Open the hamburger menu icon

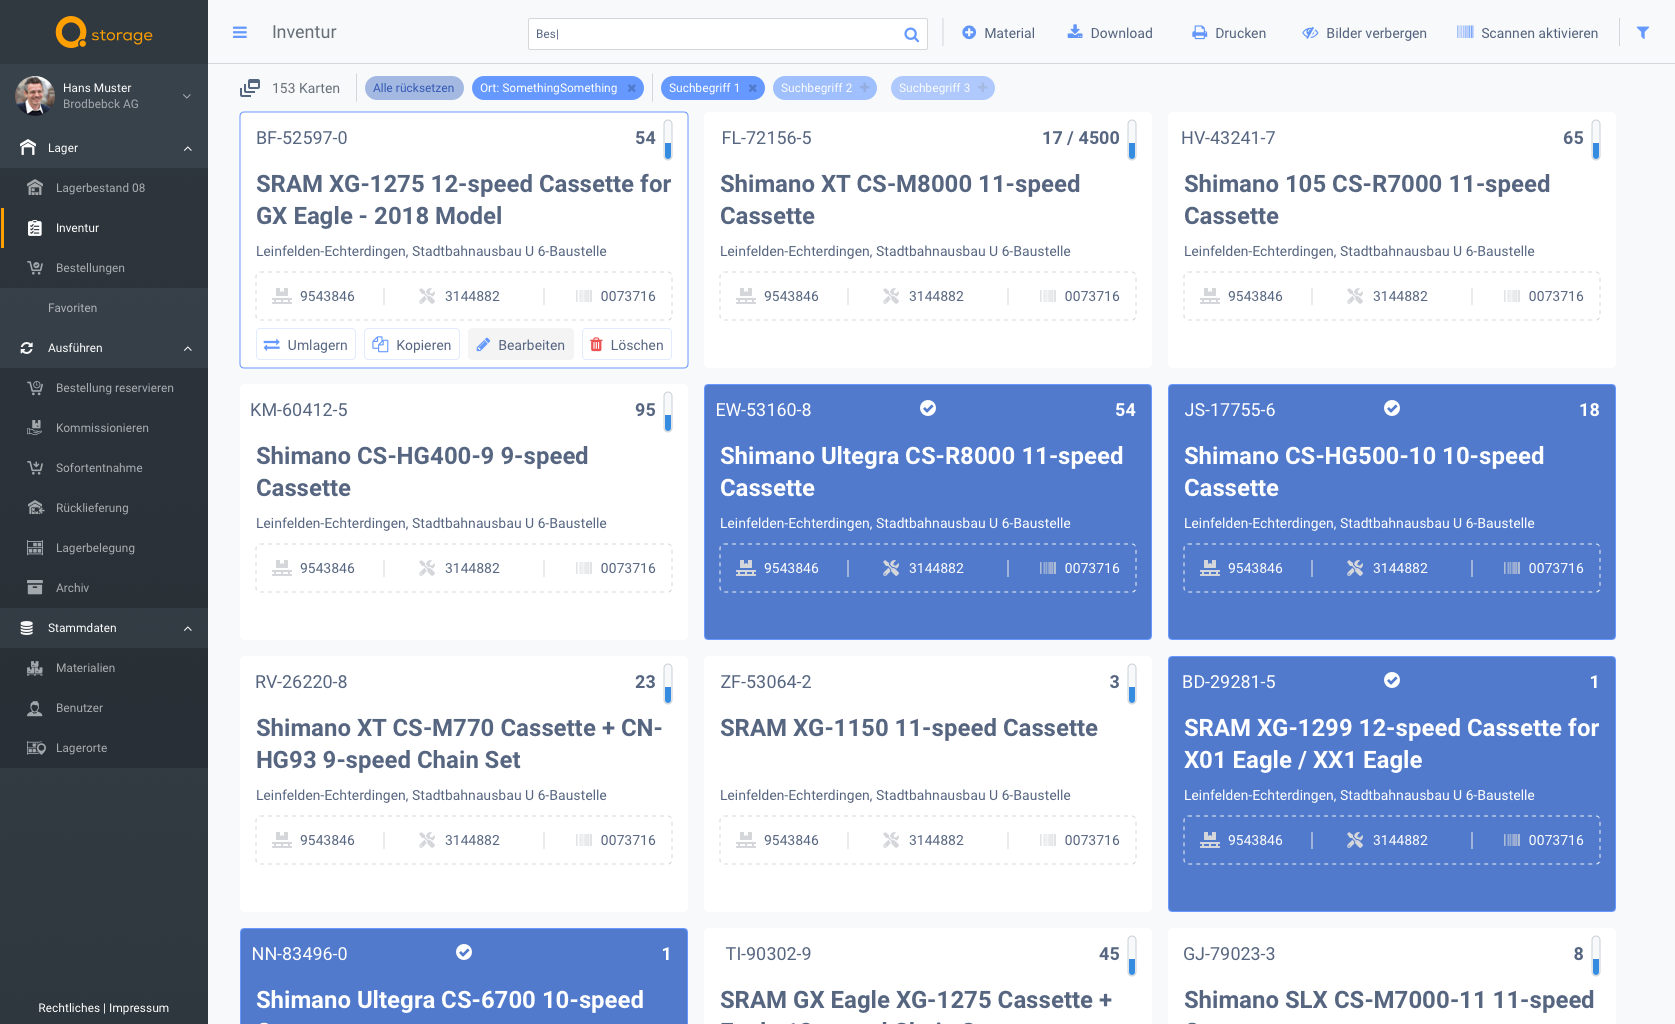(240, 32)
